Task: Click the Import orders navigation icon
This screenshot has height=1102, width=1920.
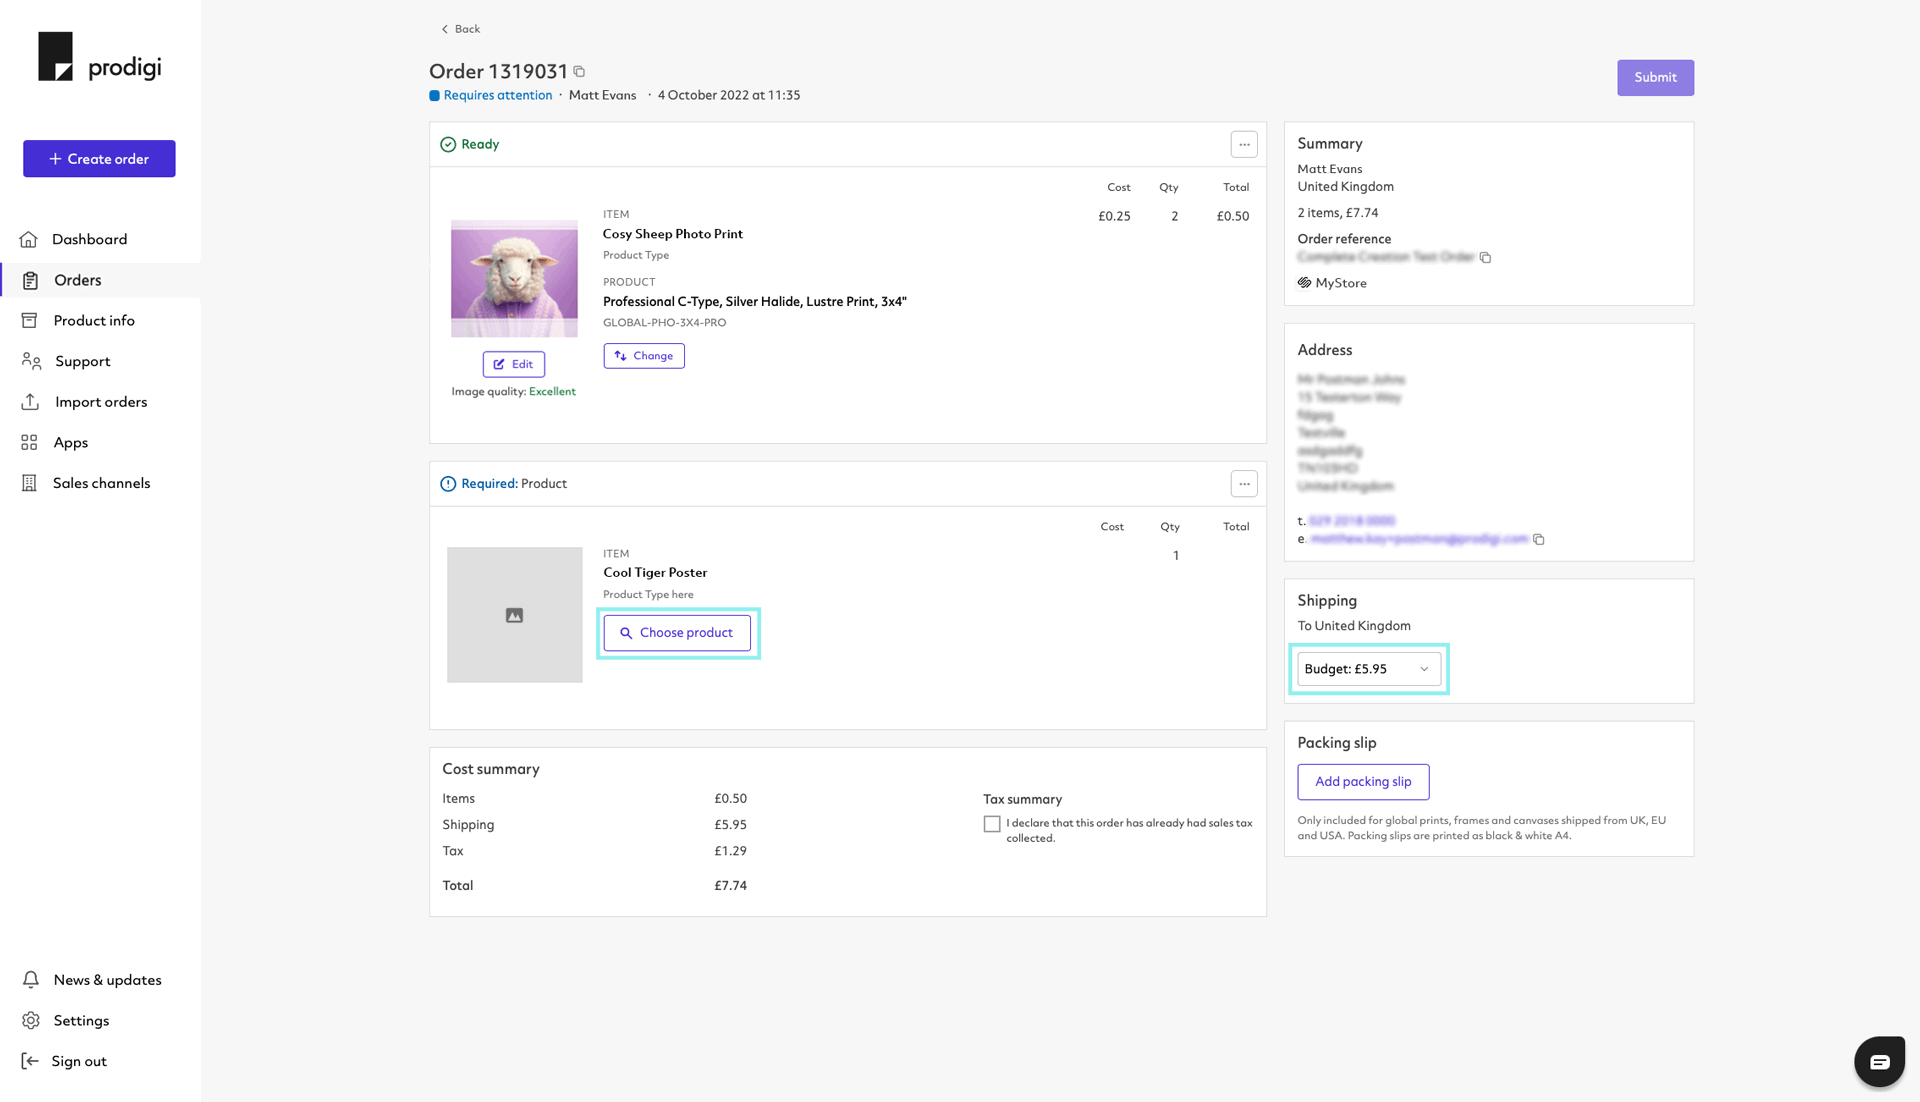Action: (30, 401)
